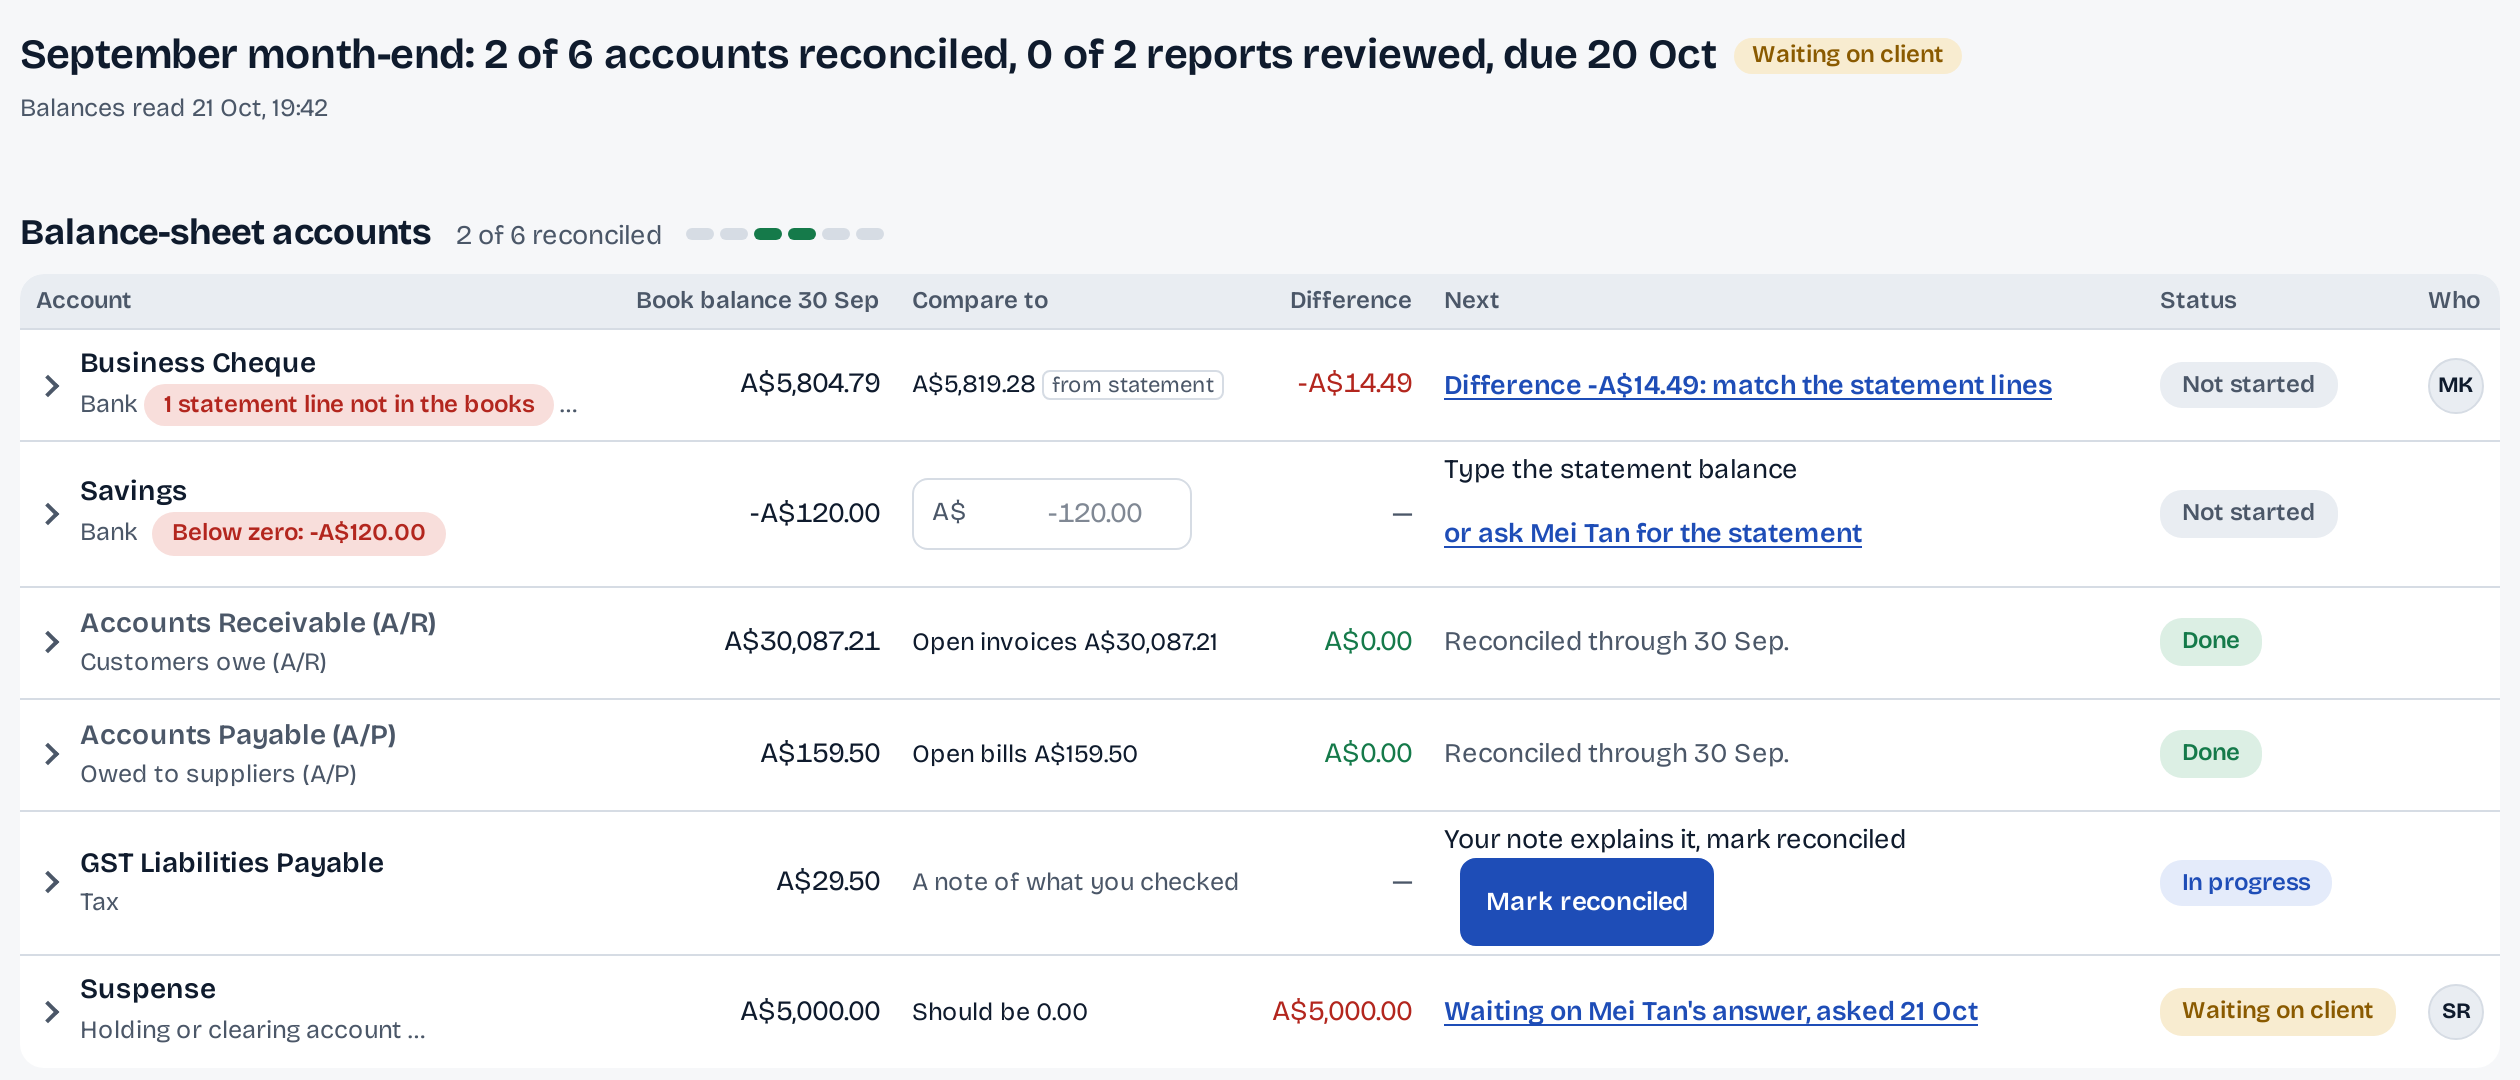Expand the Business Cheque account row
Viewport: 2520px width, 1080px height.
[x=52, y=385]
